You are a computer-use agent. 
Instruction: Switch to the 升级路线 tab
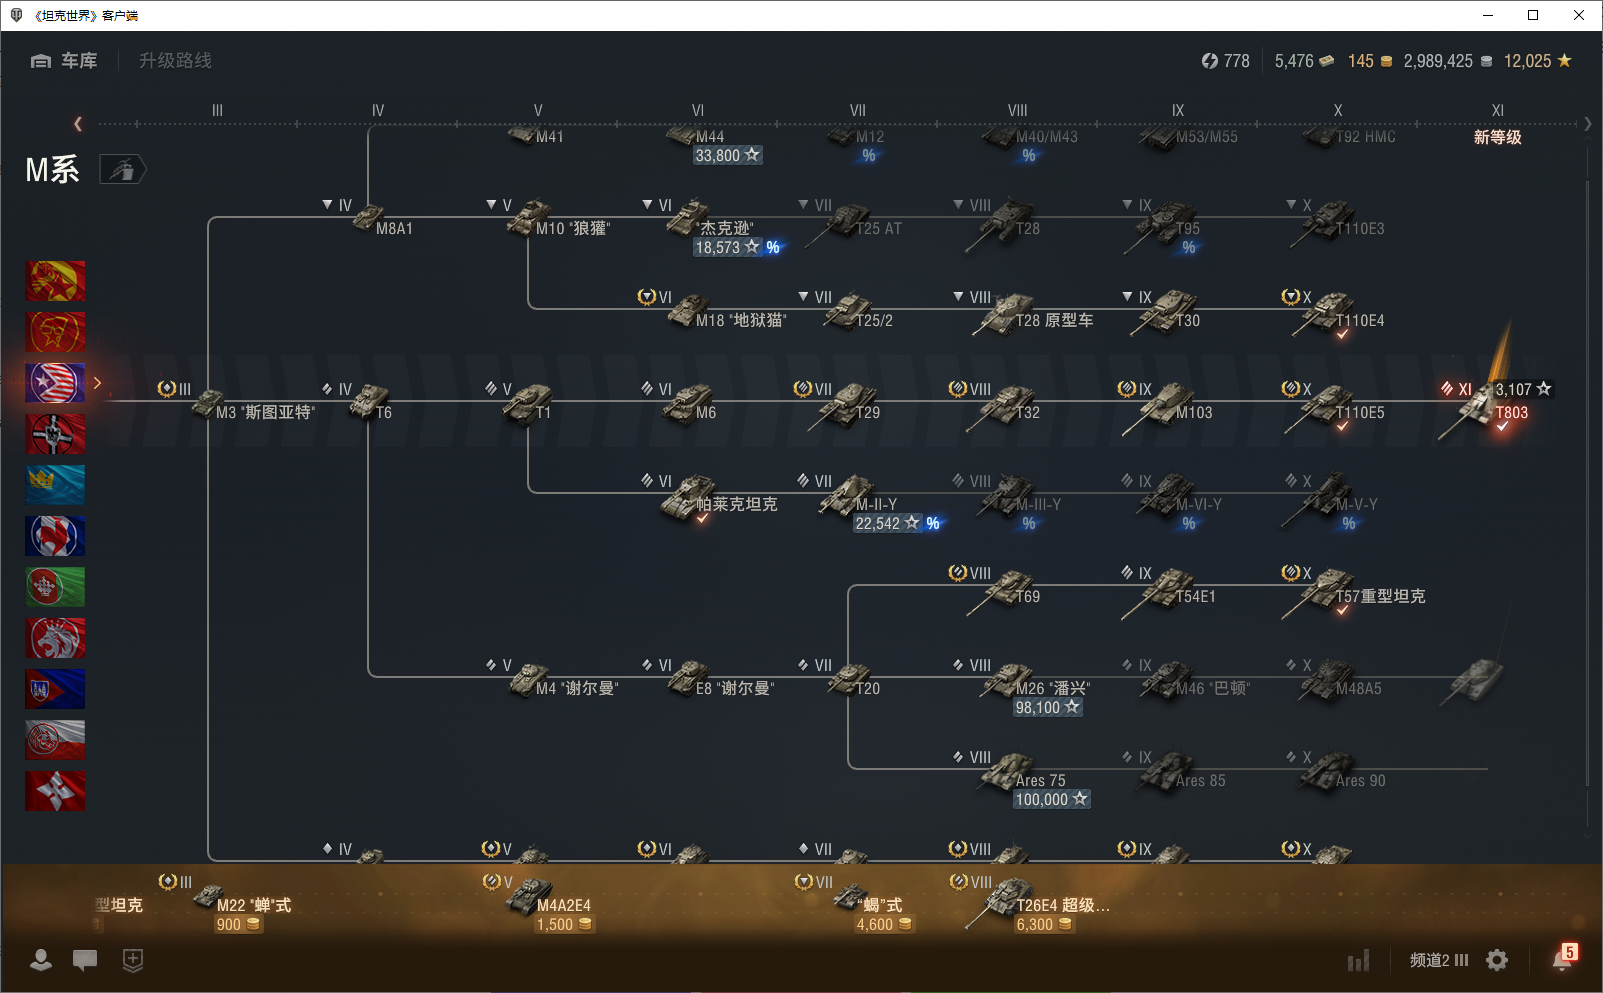[x=175, y=61]
